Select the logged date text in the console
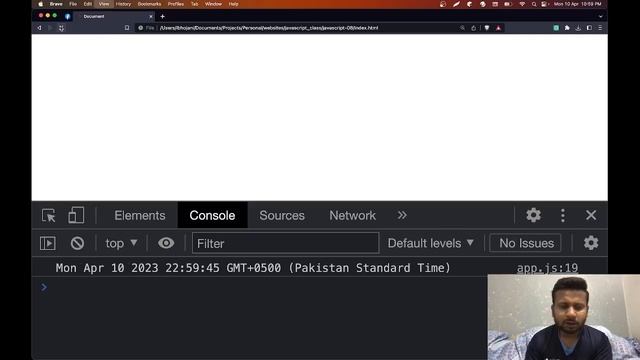 253,268
